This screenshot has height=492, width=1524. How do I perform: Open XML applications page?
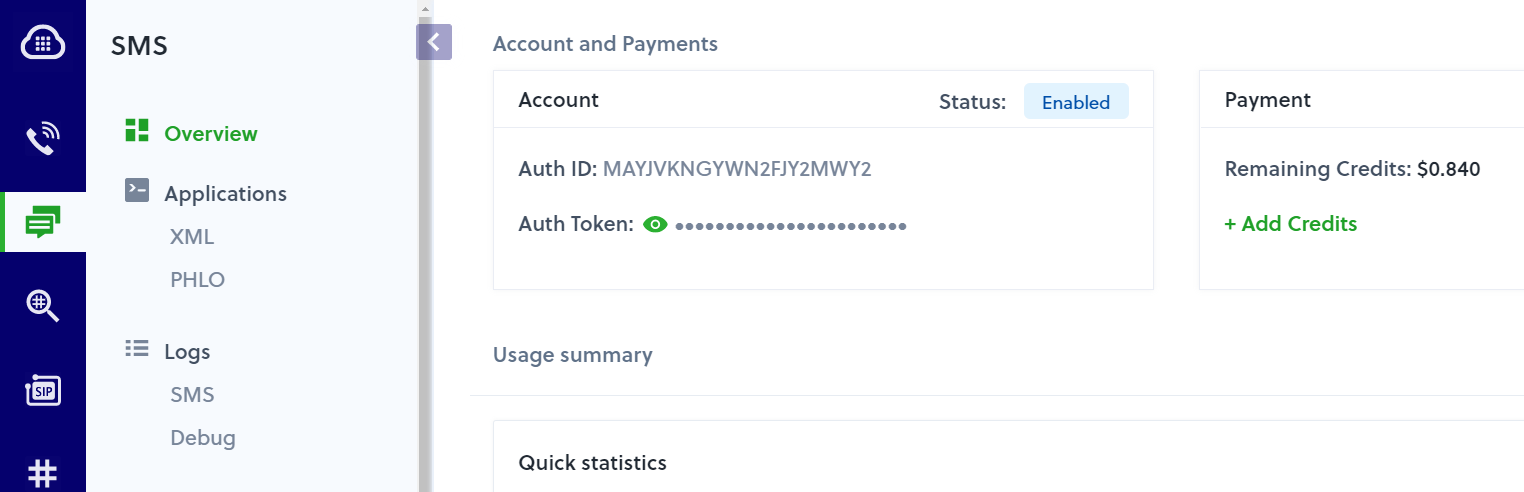pyautogui.click(x=192, y=237)
